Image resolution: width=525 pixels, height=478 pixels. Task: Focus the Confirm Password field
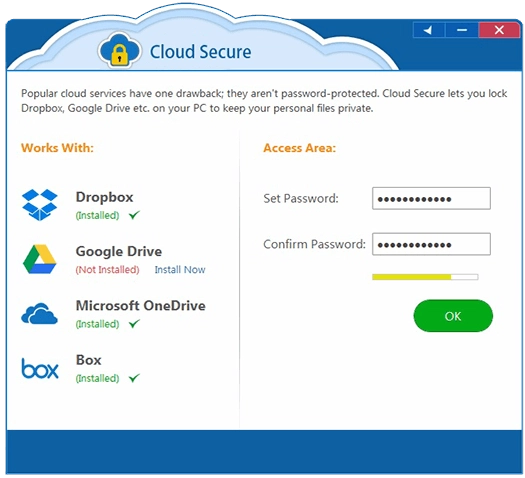(x=431, y=244)
